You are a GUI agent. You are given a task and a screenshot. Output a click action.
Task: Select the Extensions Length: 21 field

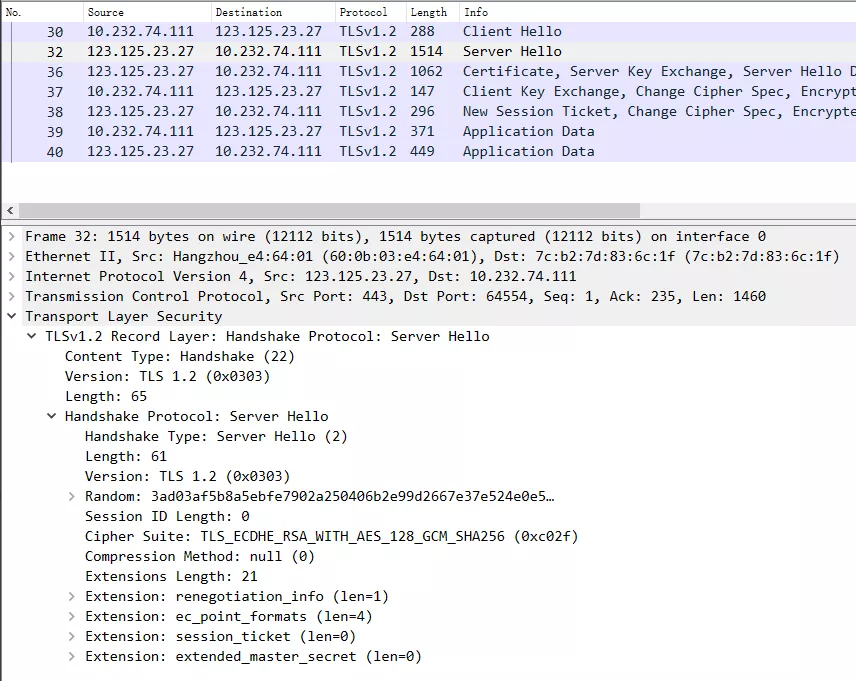point(171,577)
